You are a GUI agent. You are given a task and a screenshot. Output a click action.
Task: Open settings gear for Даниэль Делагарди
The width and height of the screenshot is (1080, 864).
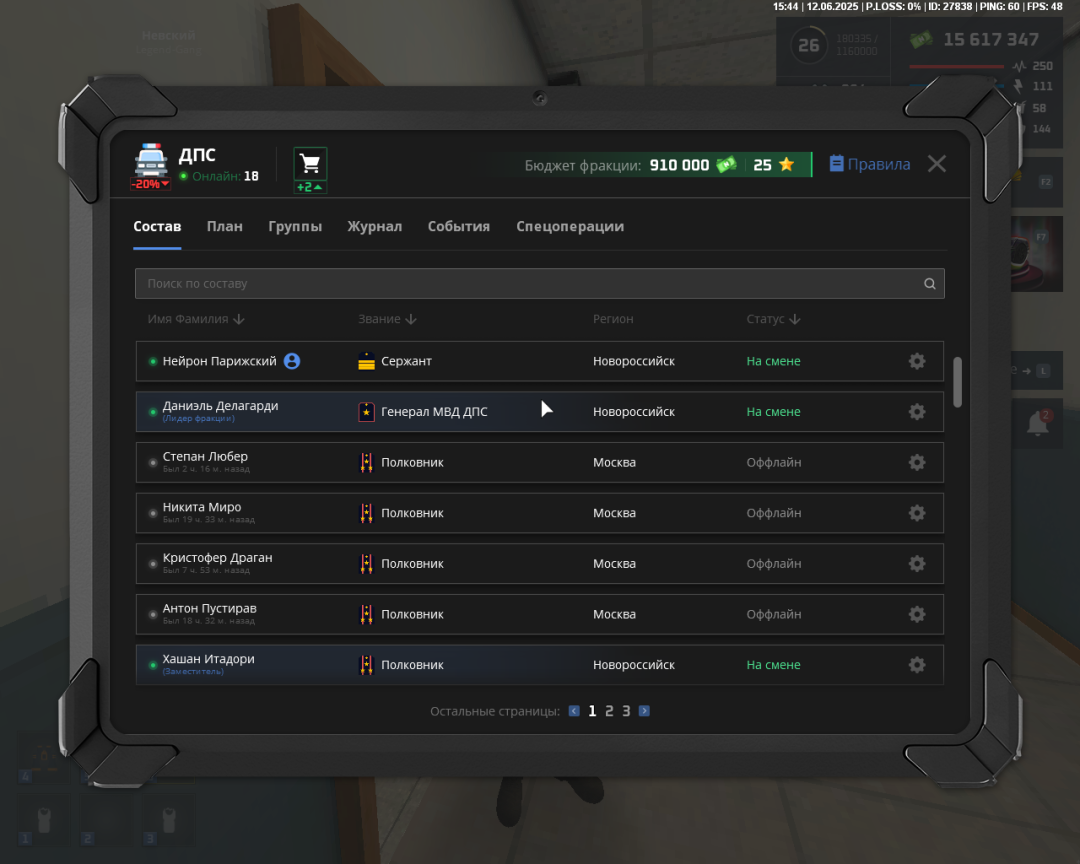pos(917,412)
